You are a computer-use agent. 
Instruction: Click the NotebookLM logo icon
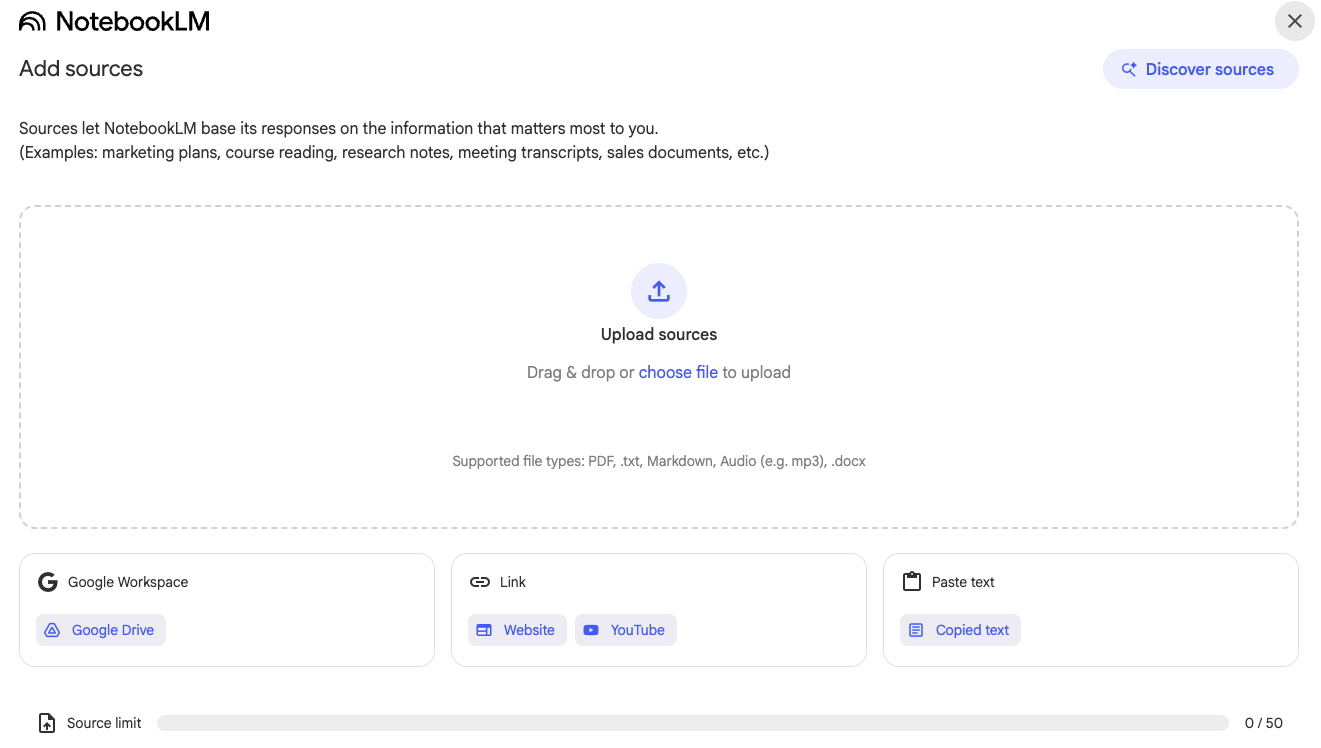point(32,22)
